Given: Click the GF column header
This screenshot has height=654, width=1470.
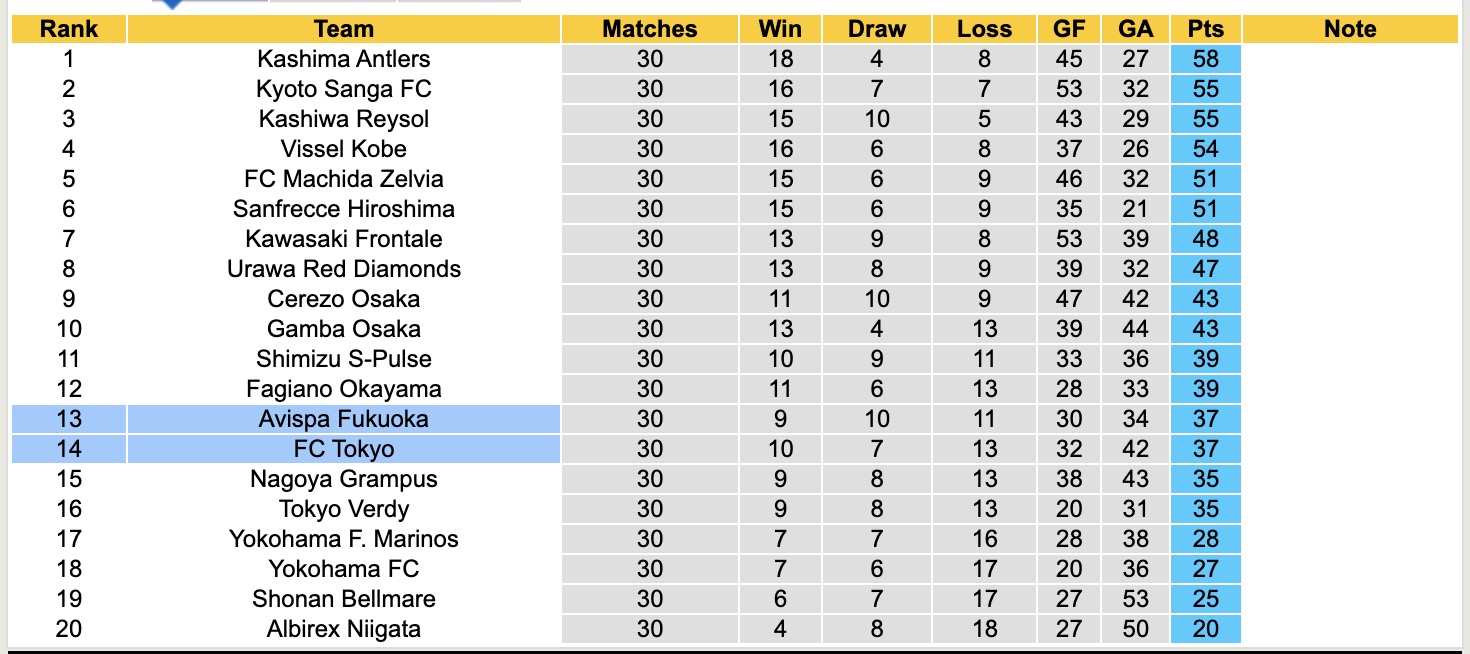Looking at the screenshot, I should [x=1069, y=29].
